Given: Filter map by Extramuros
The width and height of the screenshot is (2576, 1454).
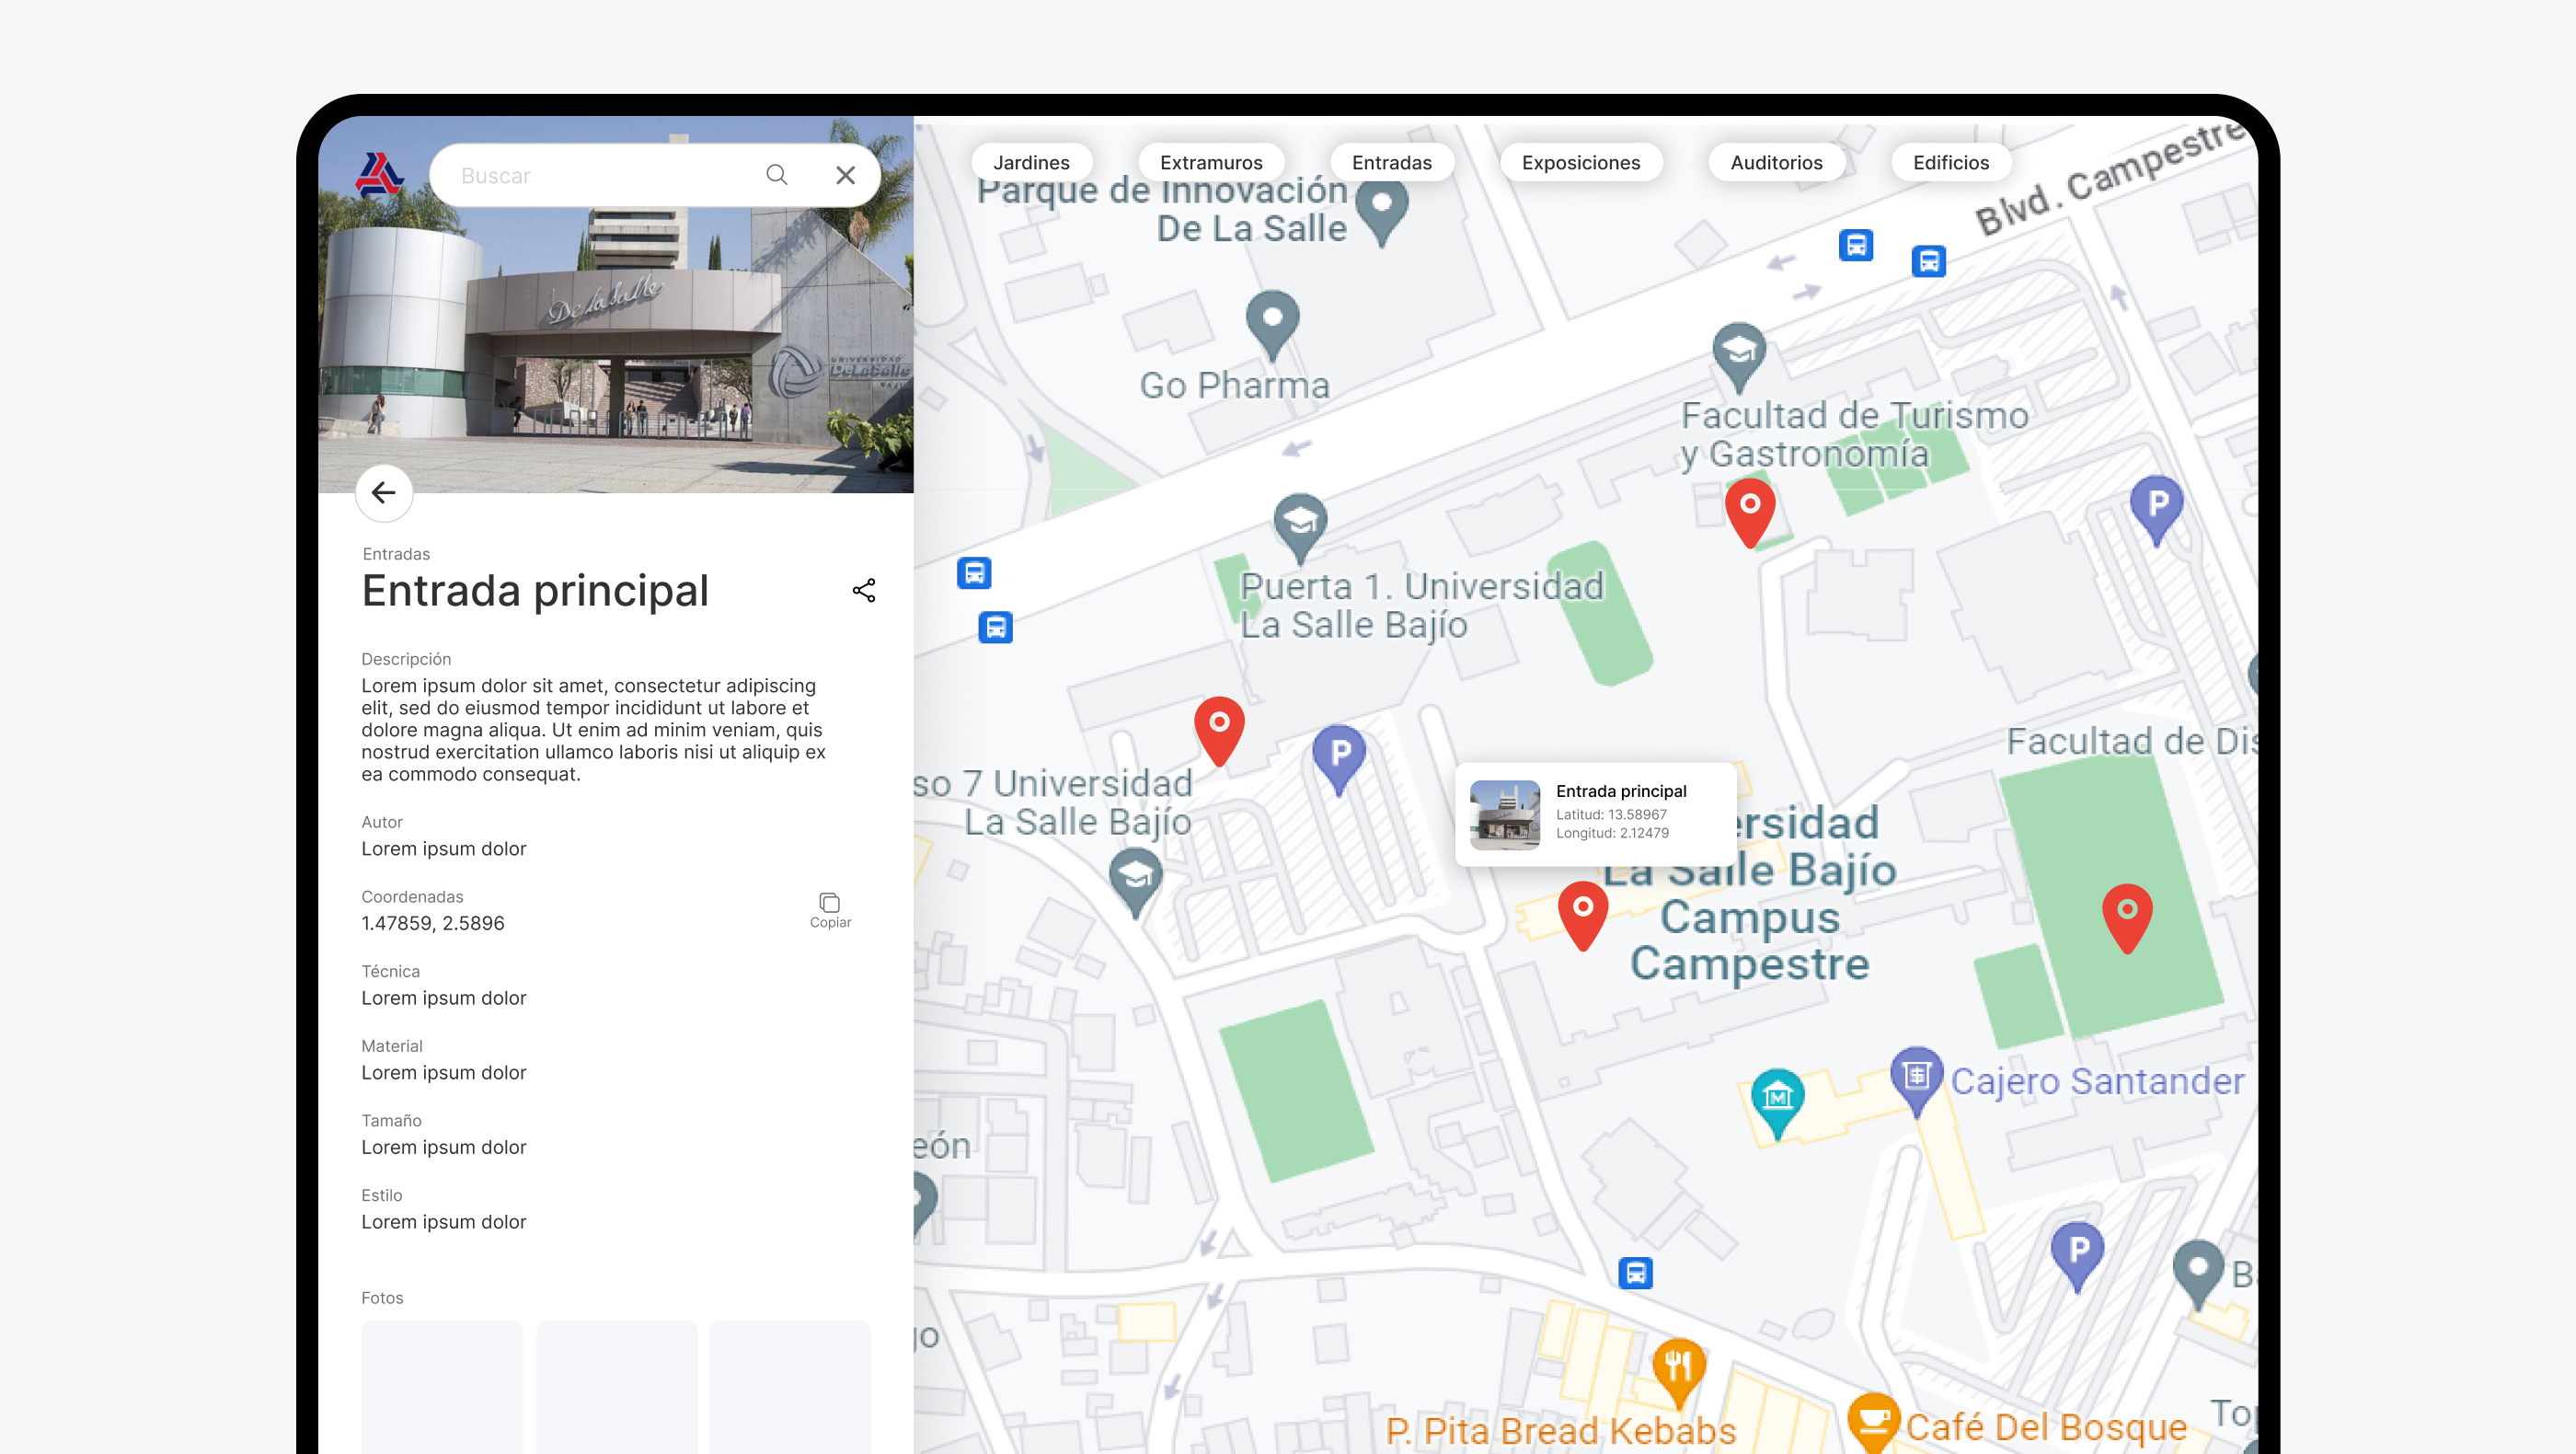Looking at the screenshot, I should tap(1211, 162).
